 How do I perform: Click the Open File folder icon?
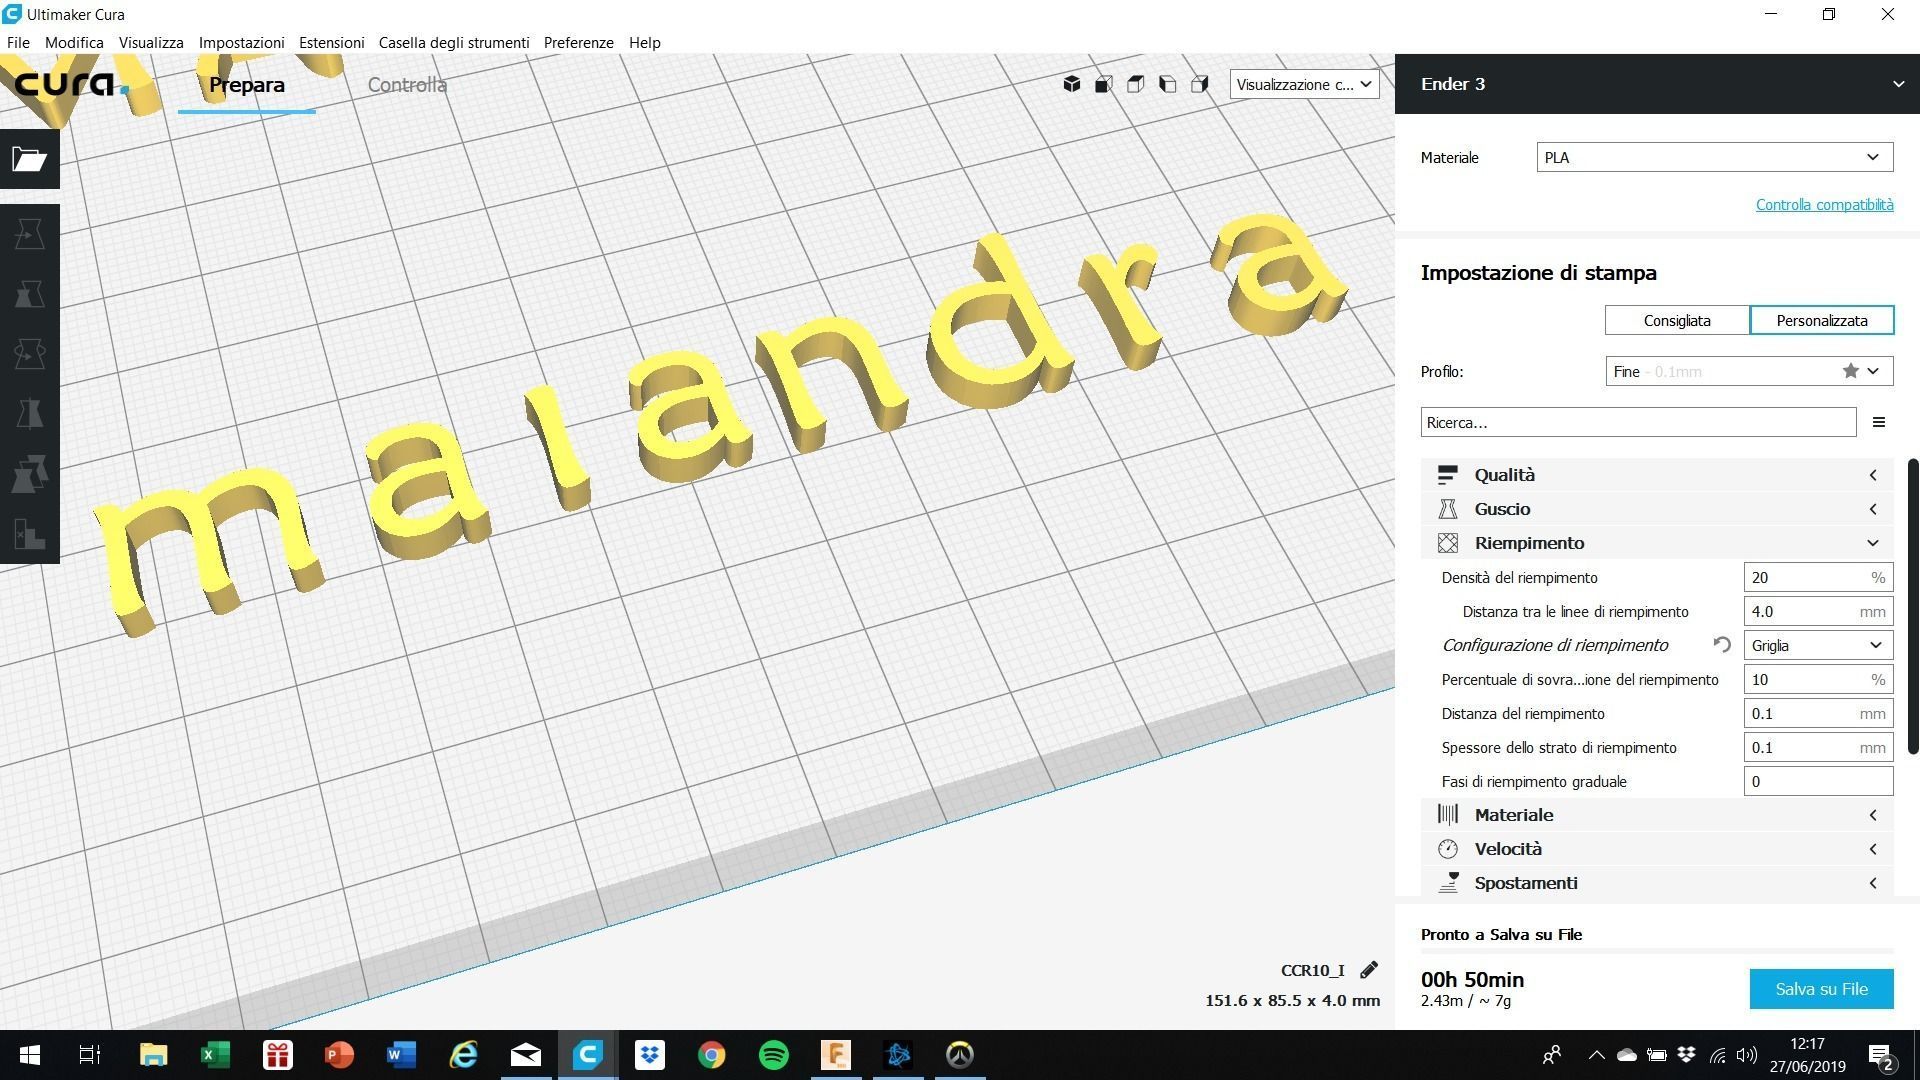(x=29, y=159)
